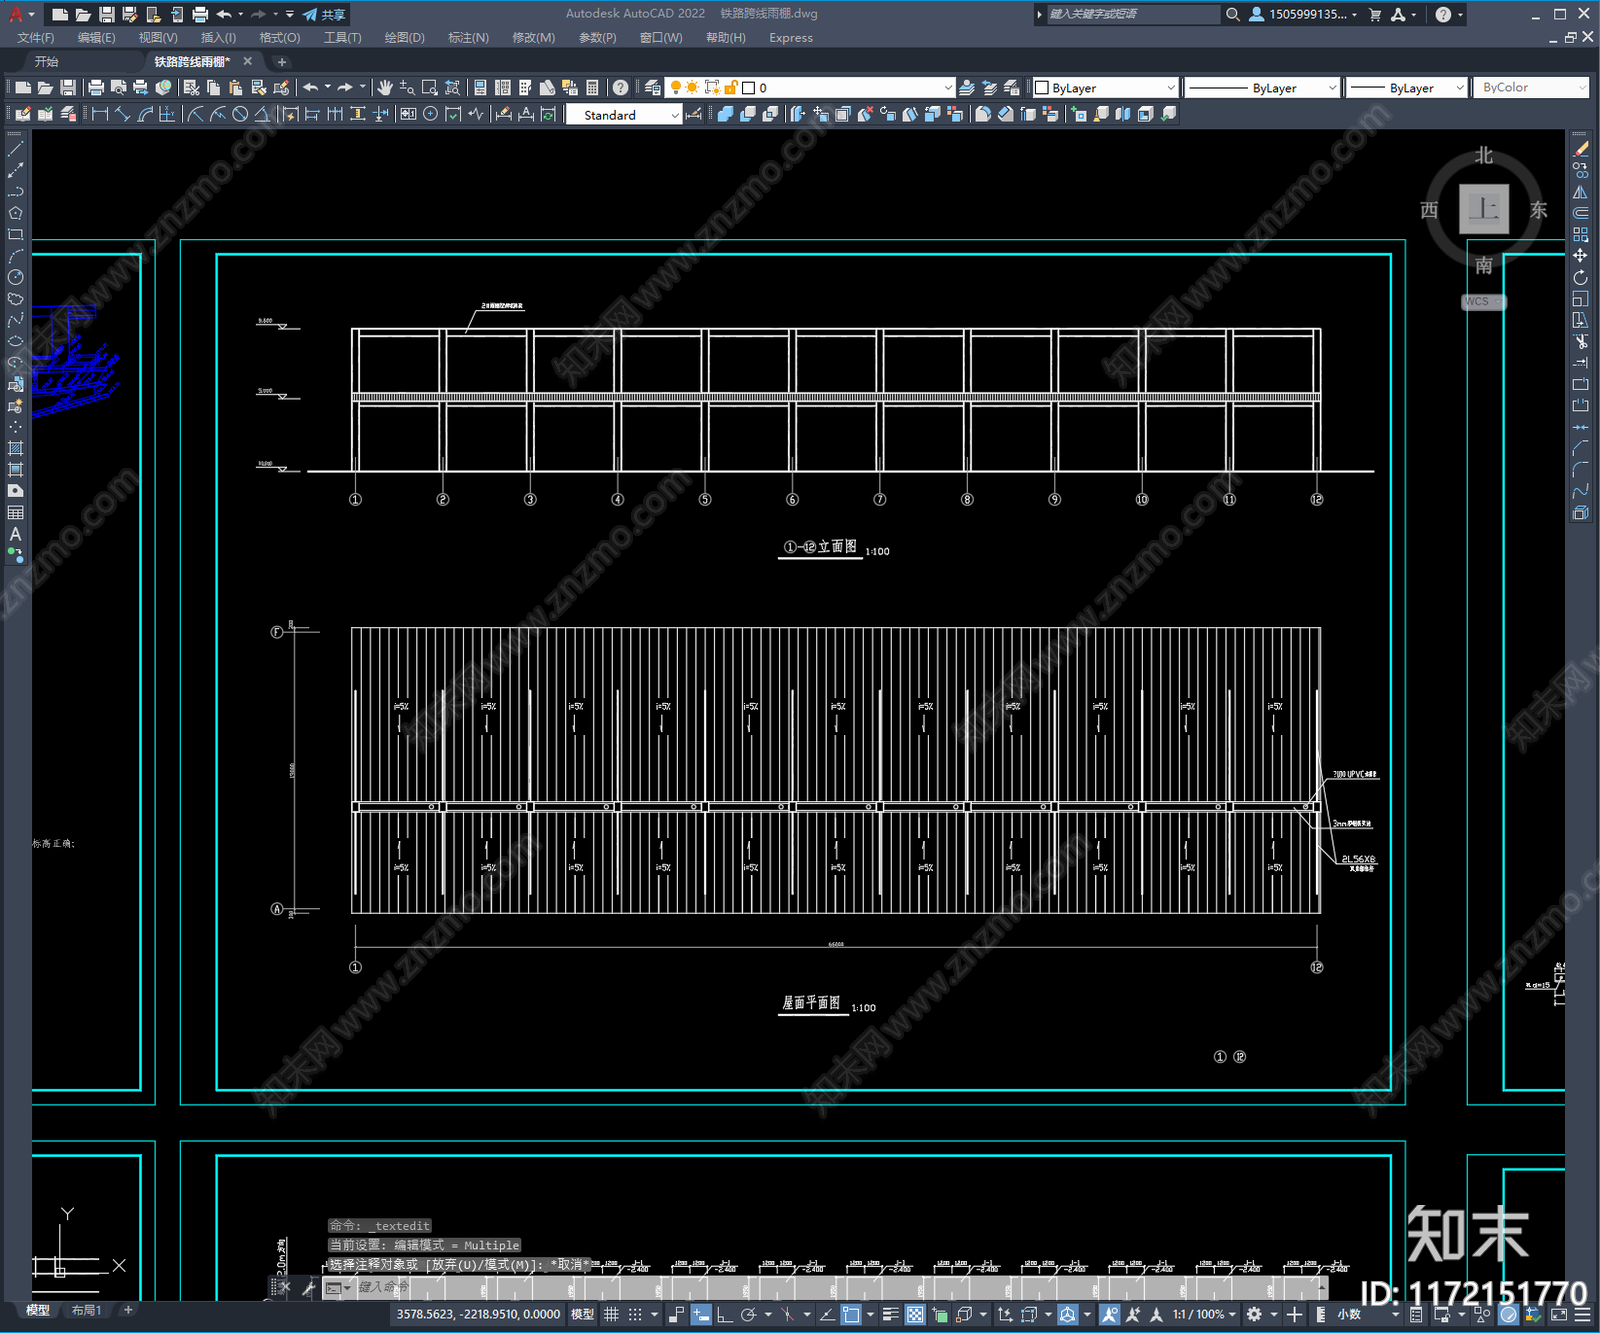Select the Table tool in the left toolbar
This screenshot has height=1333, width=1600.
(x=15, y=512)
